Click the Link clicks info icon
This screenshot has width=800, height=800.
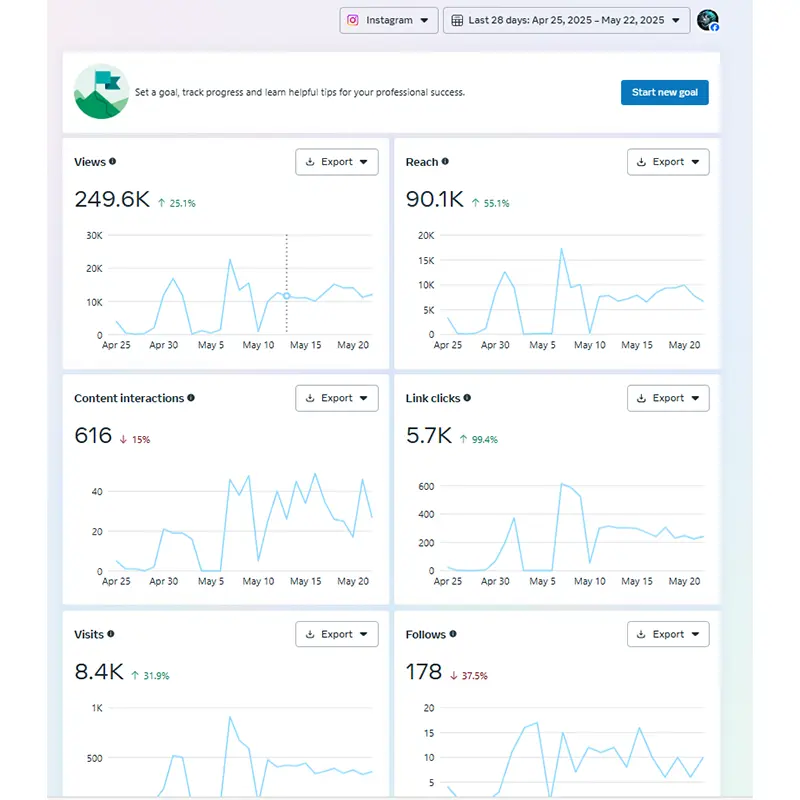(467, 397)
